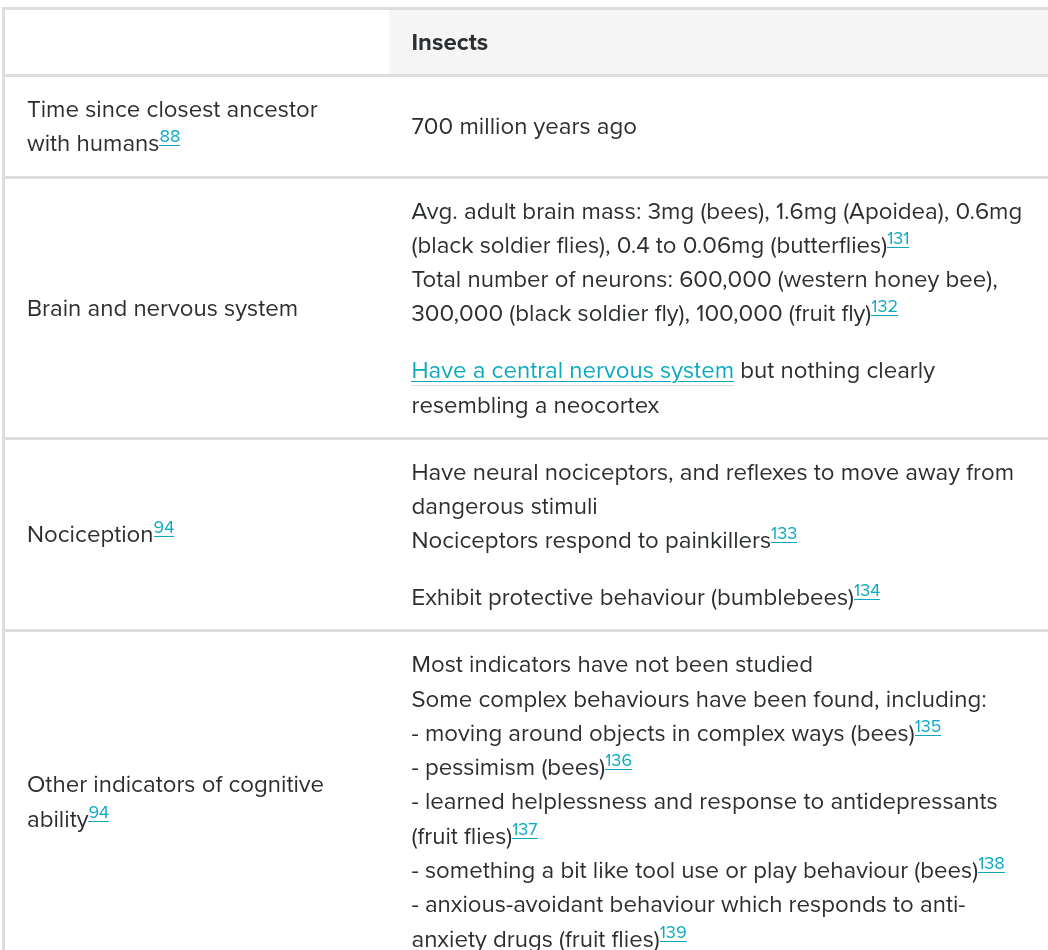The image size is (1048, 950).
Task: Click the 'Other indicators of cognitive' row label
Action: [175, 785]
